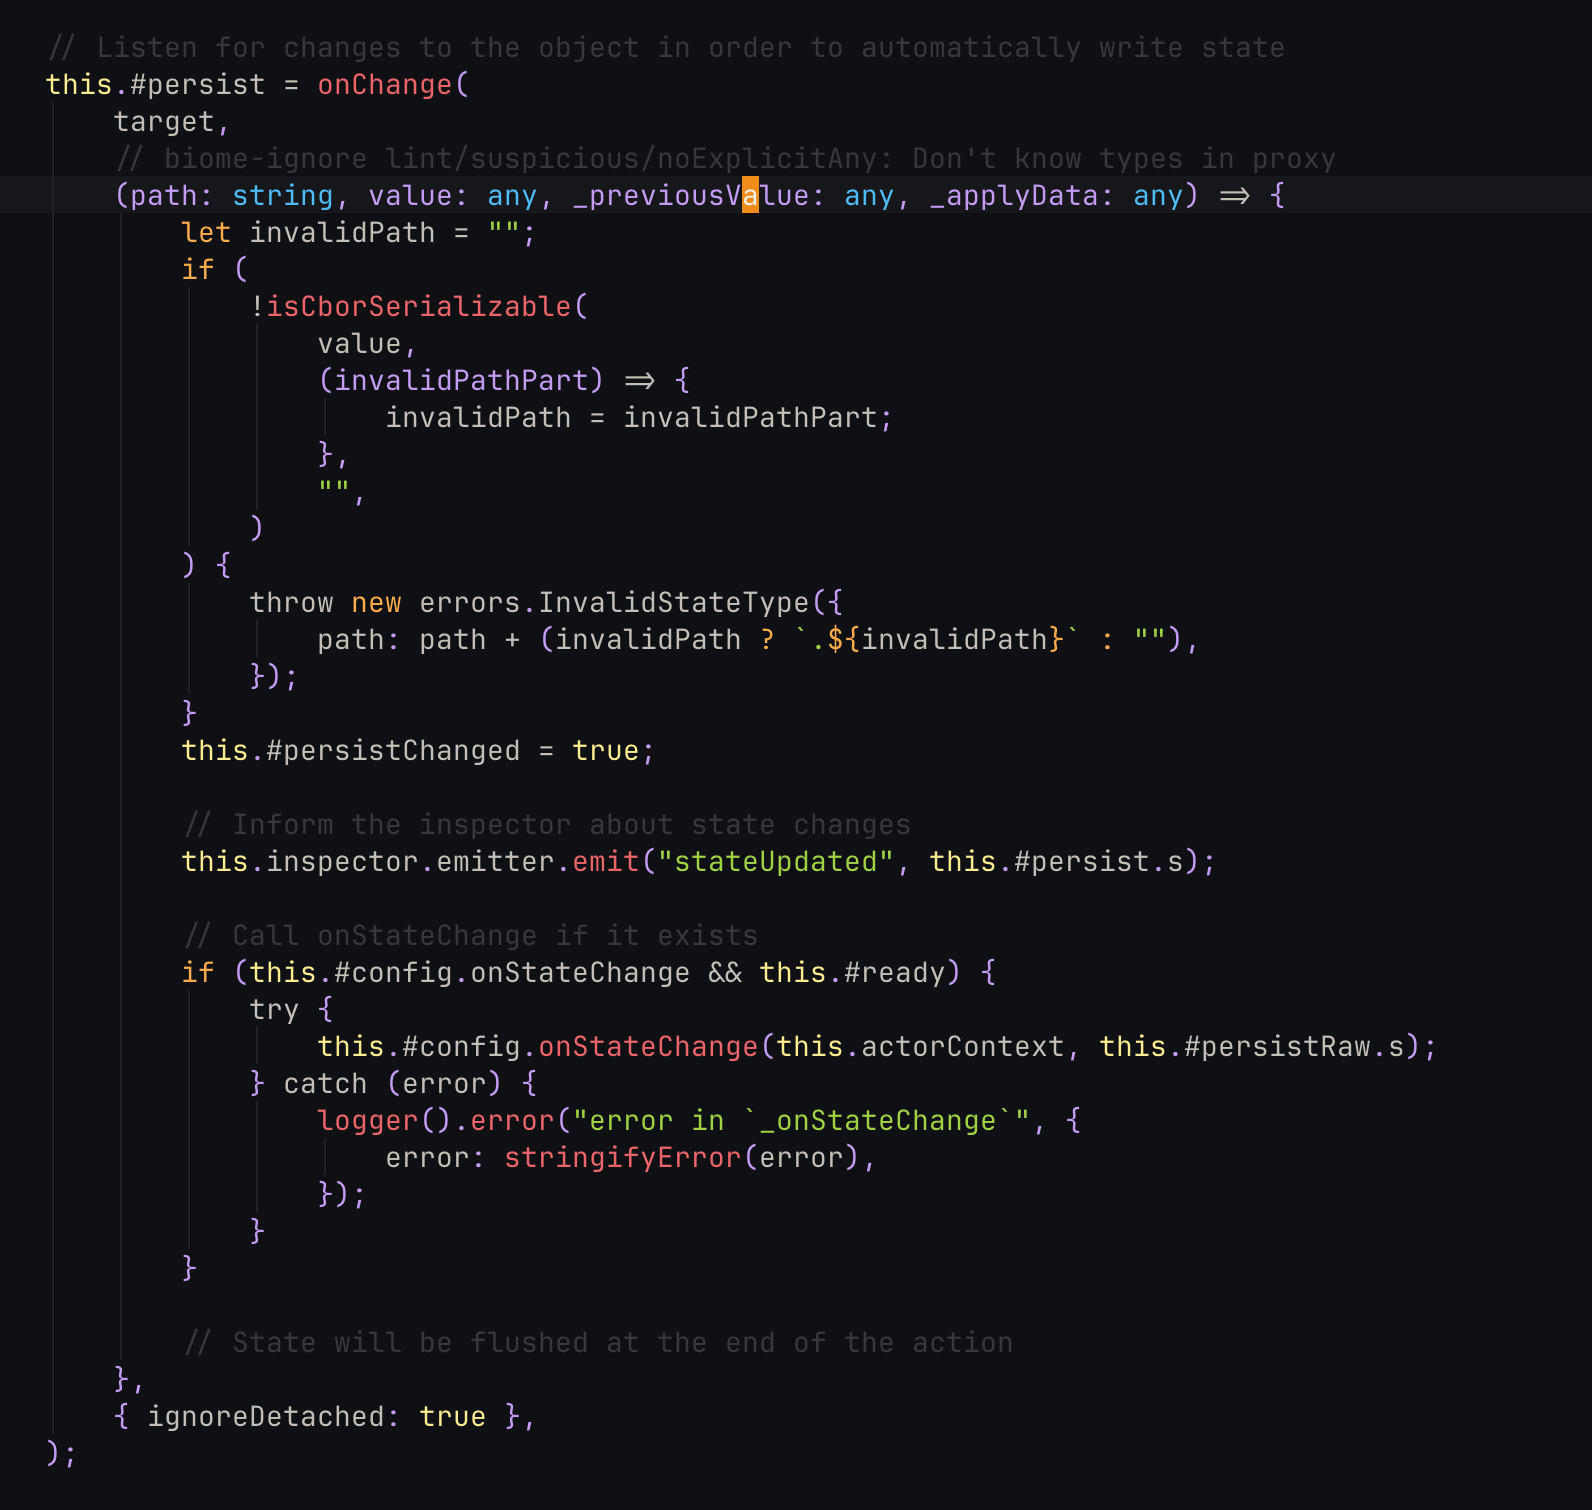Screen dimensions: 1592x1510
Task: Click the '(invalidPathPart)' arrow function parameter
Action: 461,381
